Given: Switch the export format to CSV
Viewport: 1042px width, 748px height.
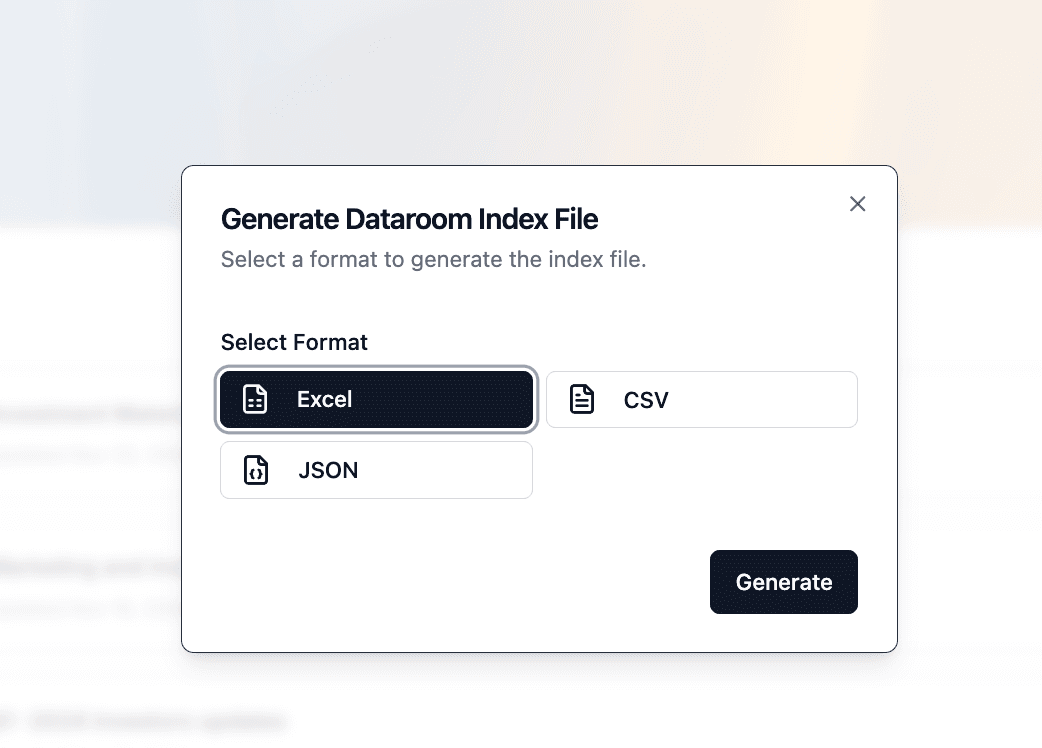Looking at the screenshot, I should pyautogui.click(x=701, y=398).
